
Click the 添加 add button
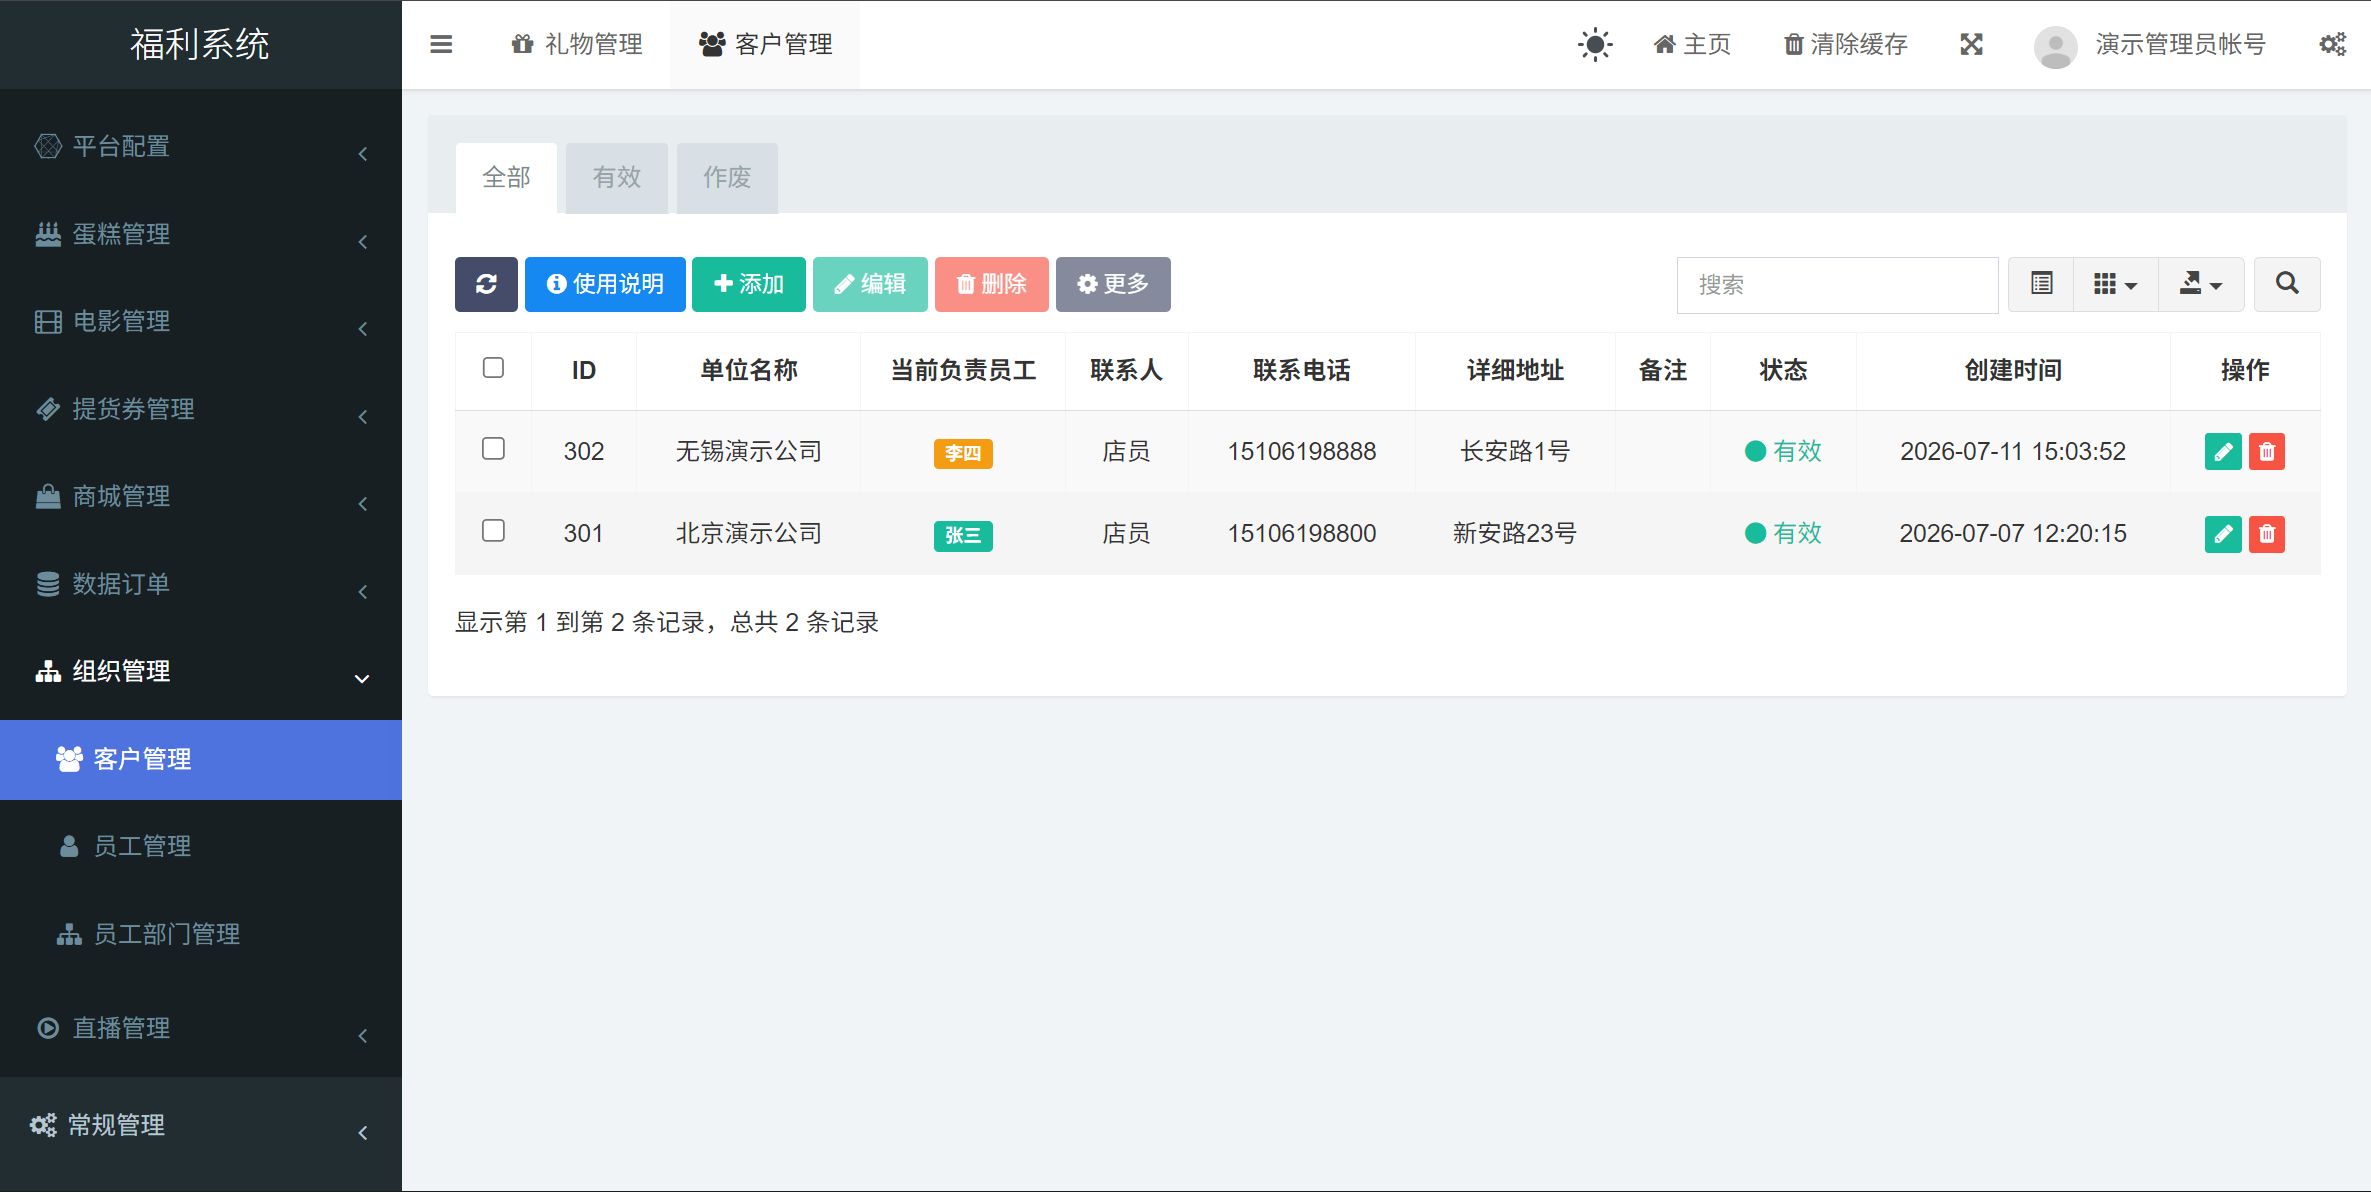pyautogui.click(x=749, y=284)
